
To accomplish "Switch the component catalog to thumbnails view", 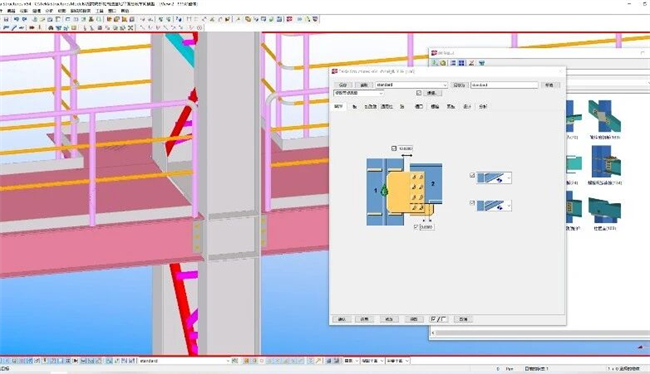I will coord(461,63).
